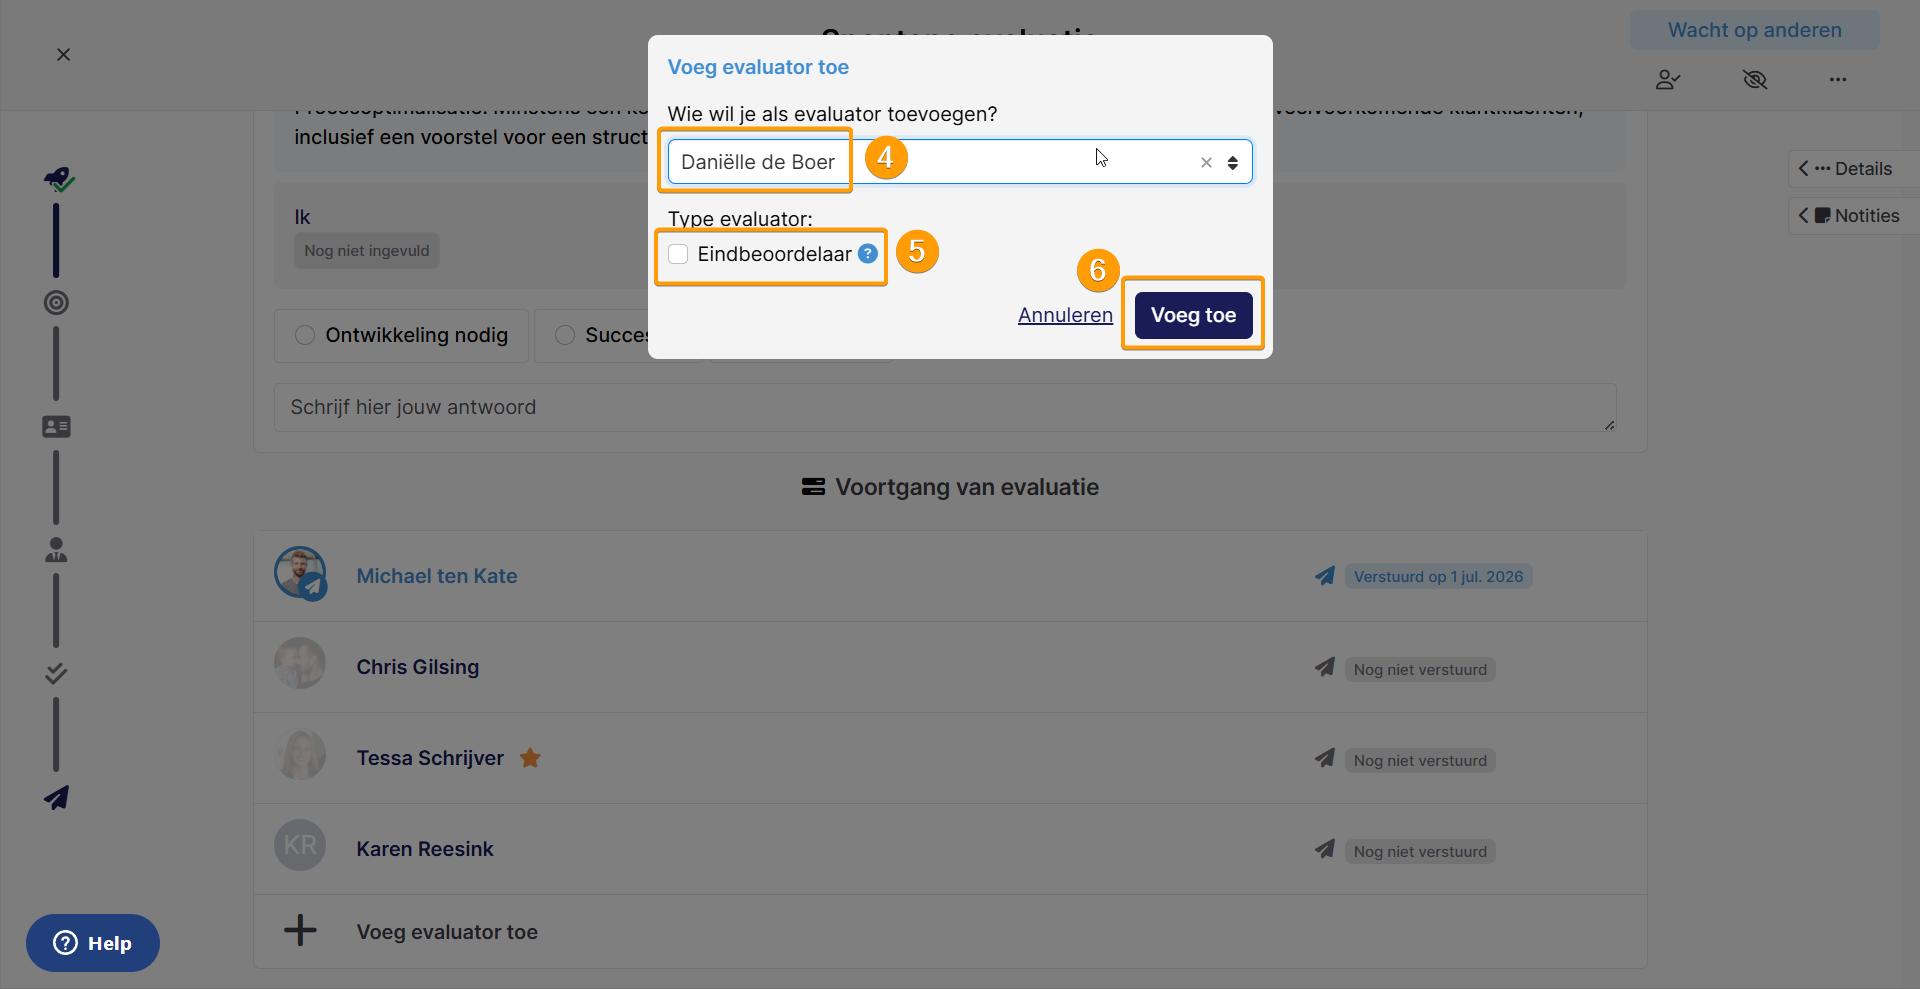This screenshot has height=989, width=1920.
Task: Go to the double checkmark step
Action: point(56,674)
